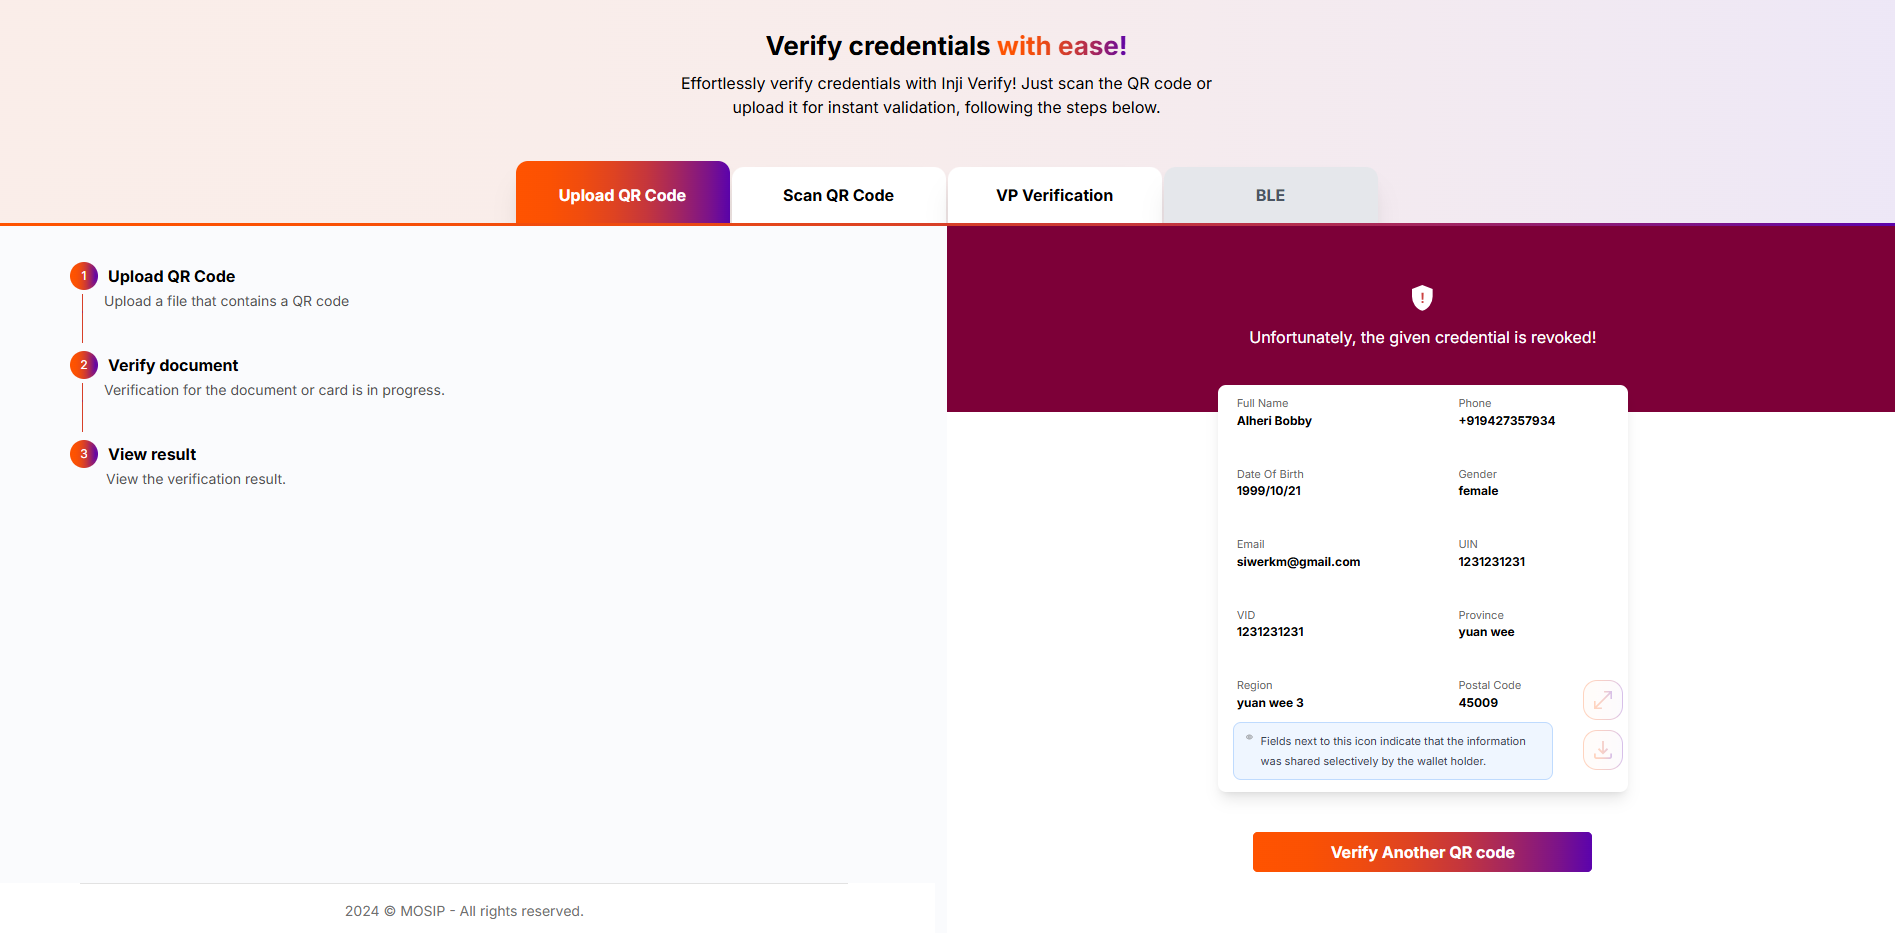The width and height of the screenshot is (1895, 933).
Task: Select the VP Verification tab
Action: point(1054,195)
